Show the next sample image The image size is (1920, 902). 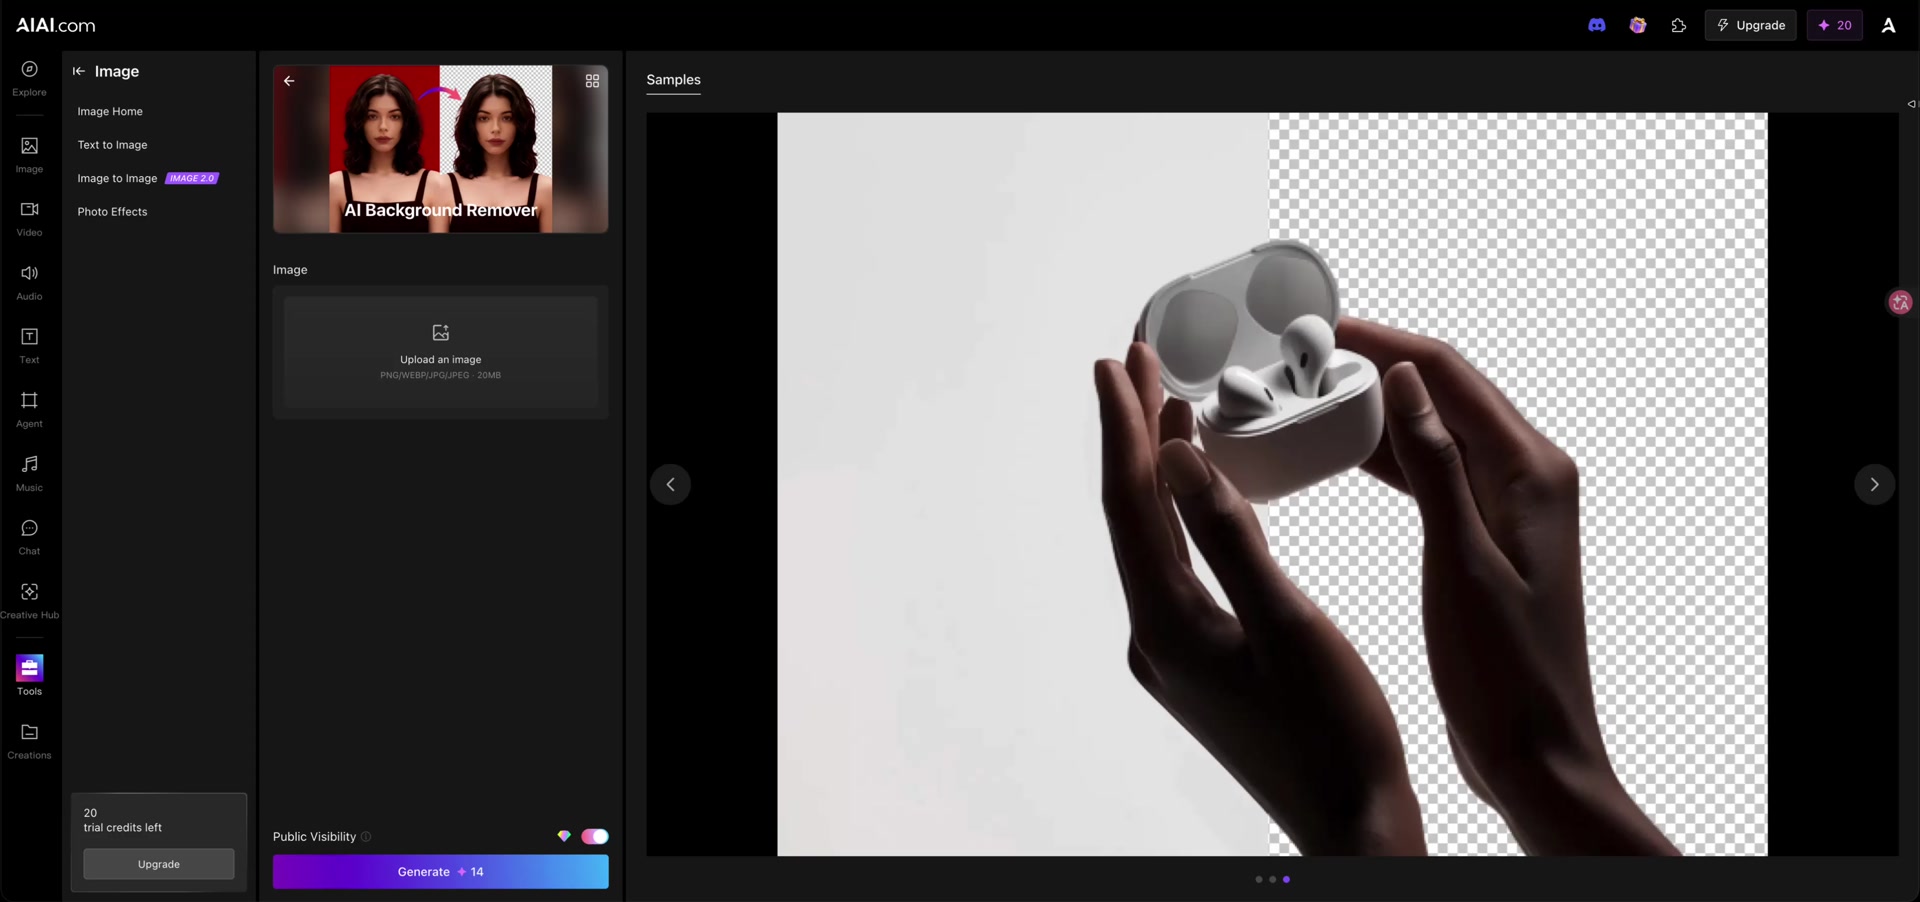[x=1874, y=485]
